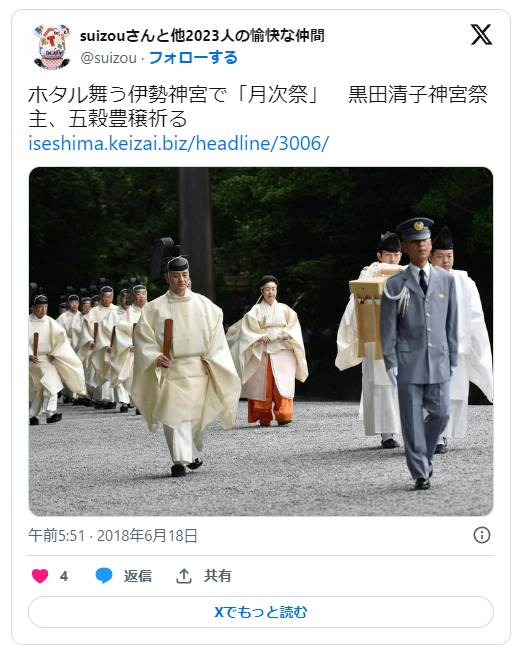
Task: Click the X logo icon
Action: [481, 35]
